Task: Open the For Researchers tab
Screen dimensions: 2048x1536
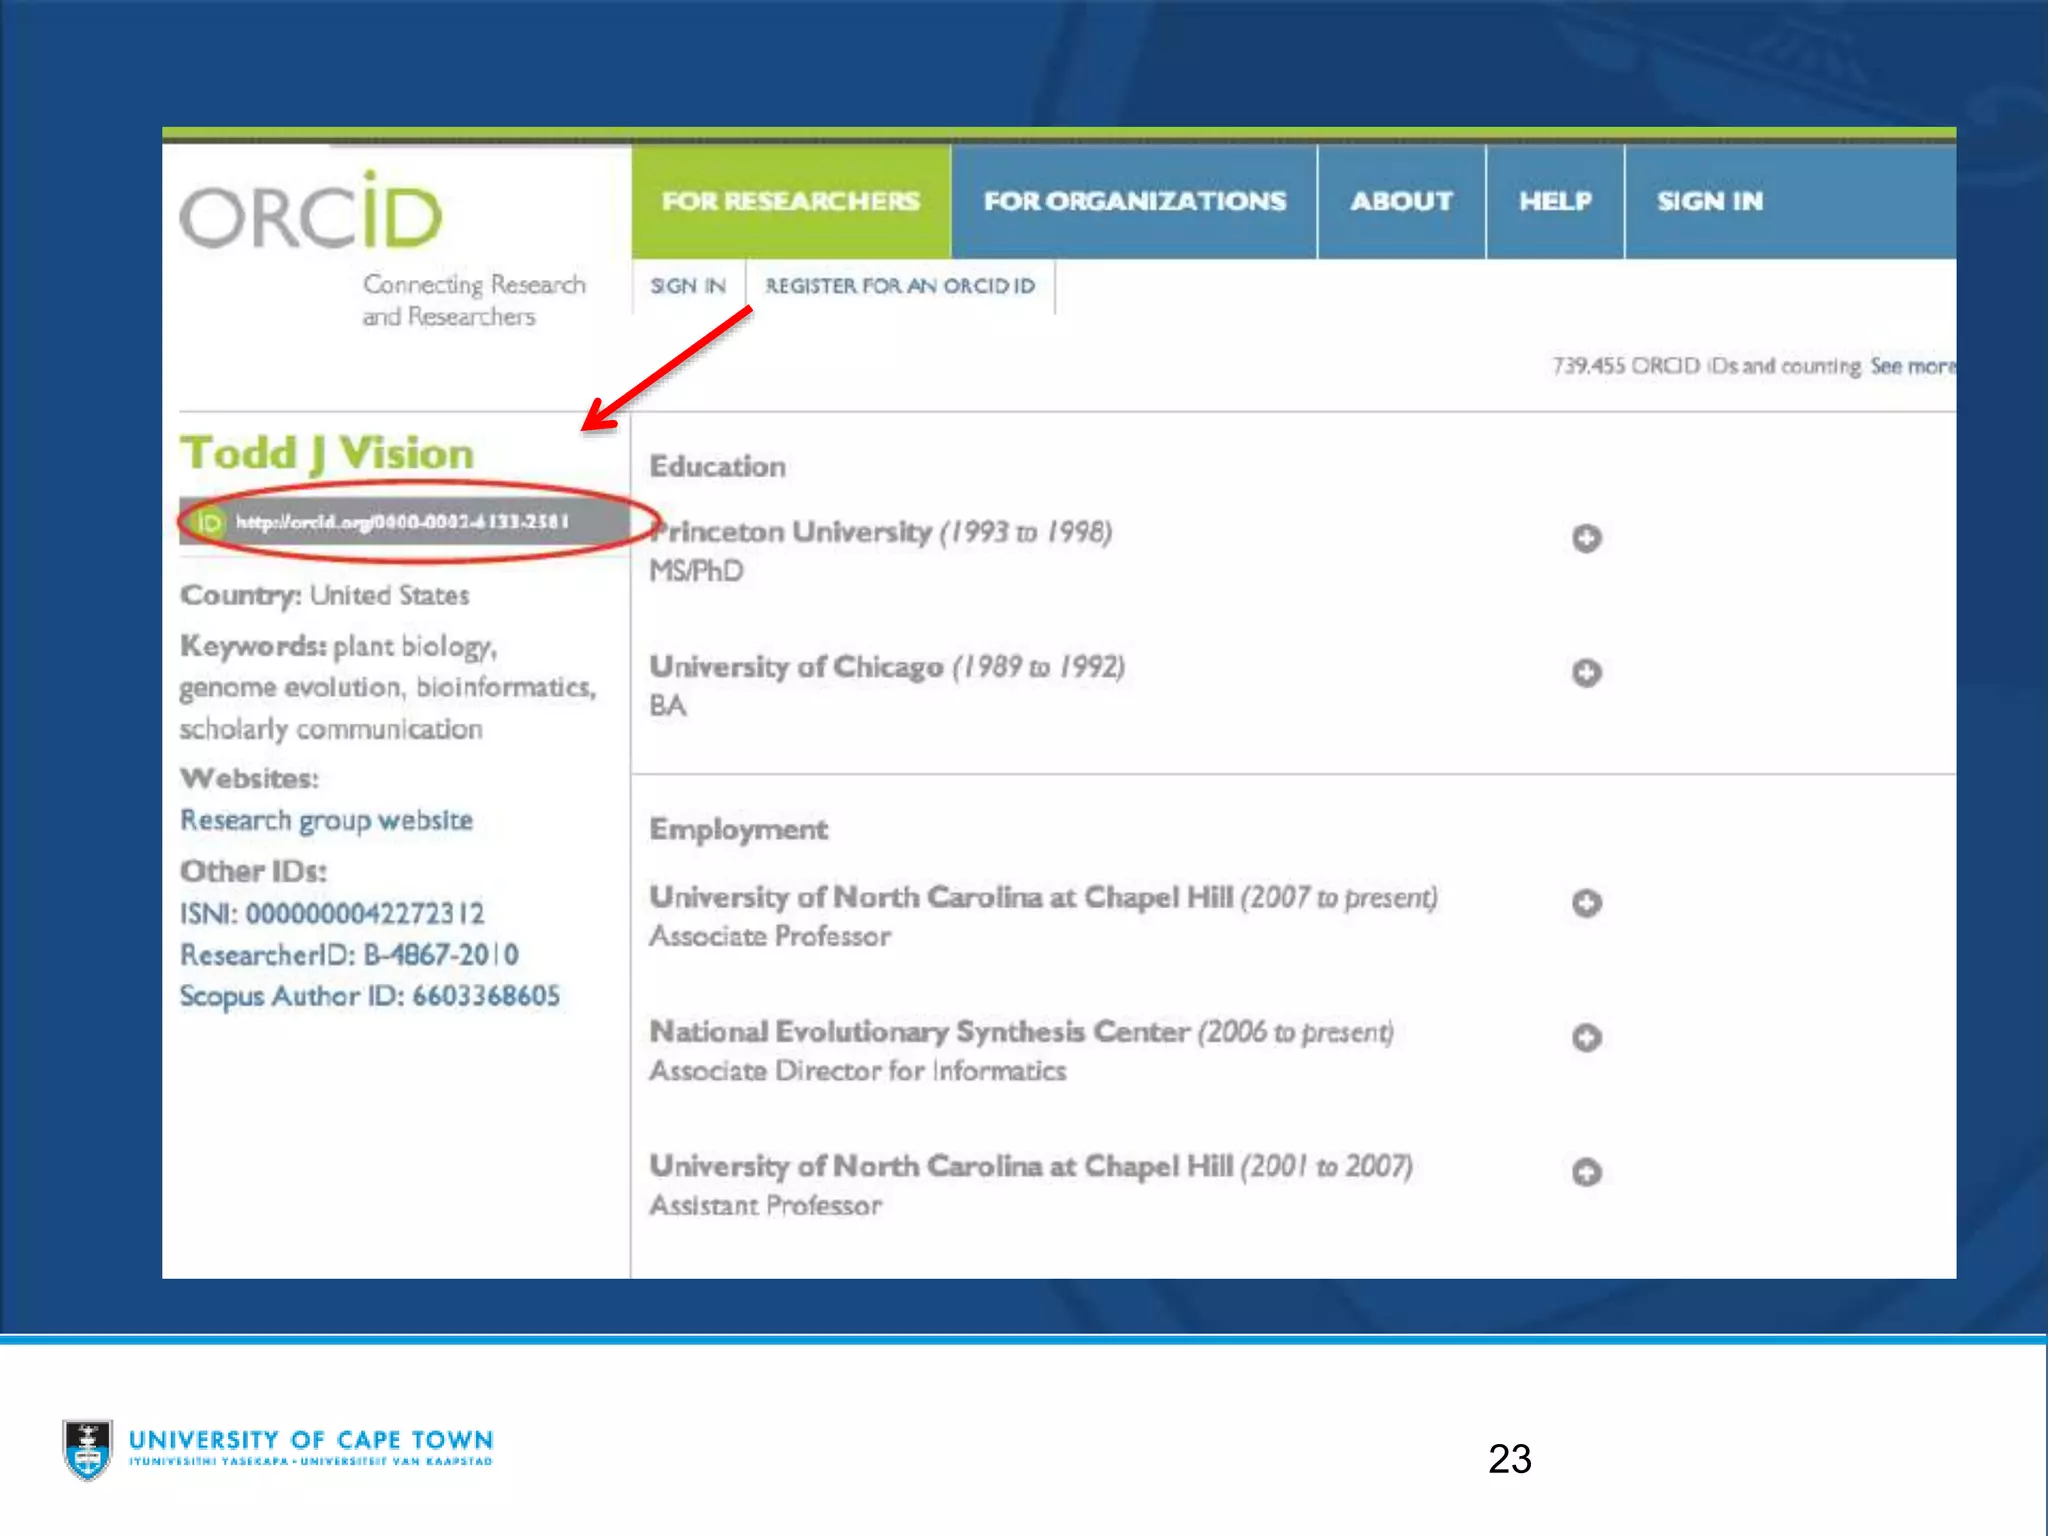Action: click(790, 201)
